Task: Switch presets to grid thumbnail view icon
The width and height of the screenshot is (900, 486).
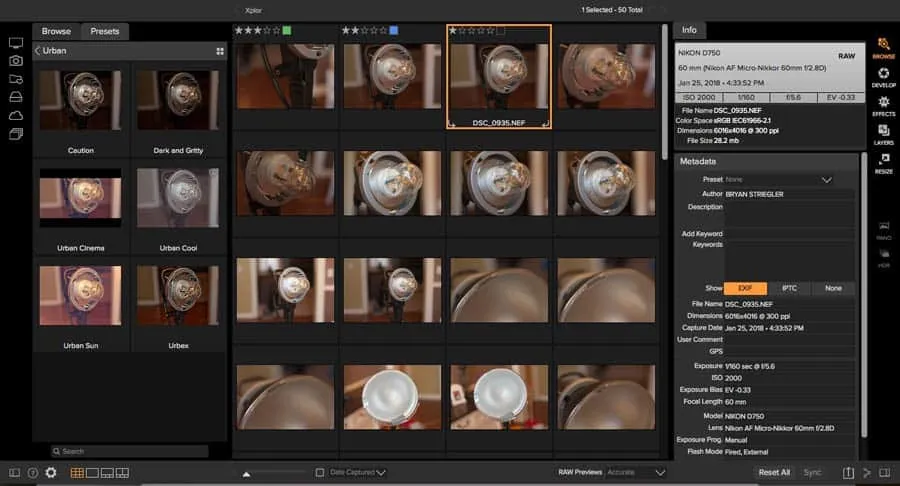Action: tap(220, 51)
